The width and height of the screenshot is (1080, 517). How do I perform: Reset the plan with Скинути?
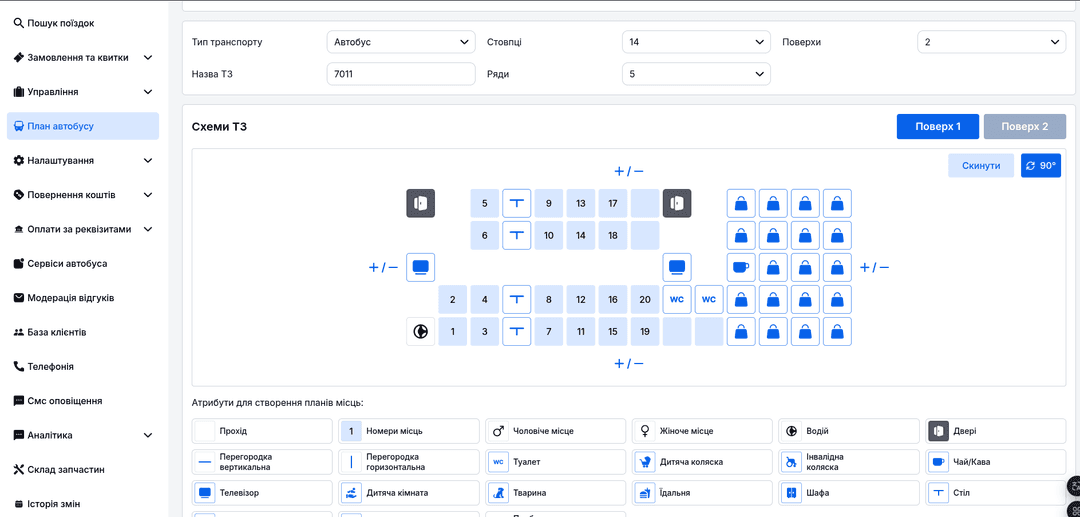(980, 166)
